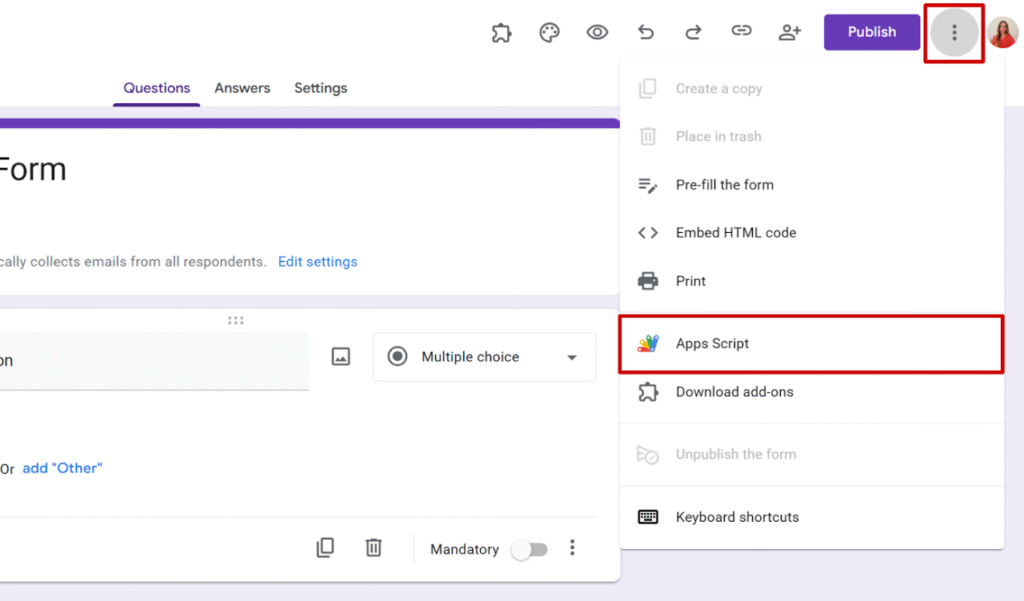The width and height of the screenshot is (1024, 601).
Task: Open the add-ons puzzle icon in toolbar
Action: click(501, 32)
